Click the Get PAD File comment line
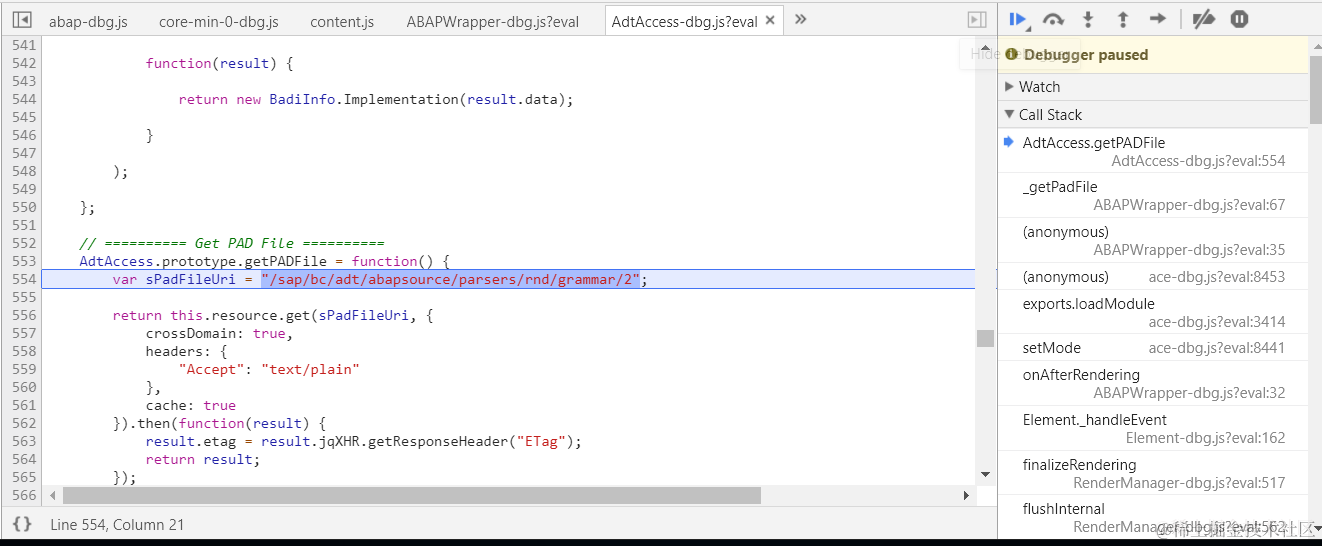This screenshot has width=1322, height=546. [x=232, y=243]
